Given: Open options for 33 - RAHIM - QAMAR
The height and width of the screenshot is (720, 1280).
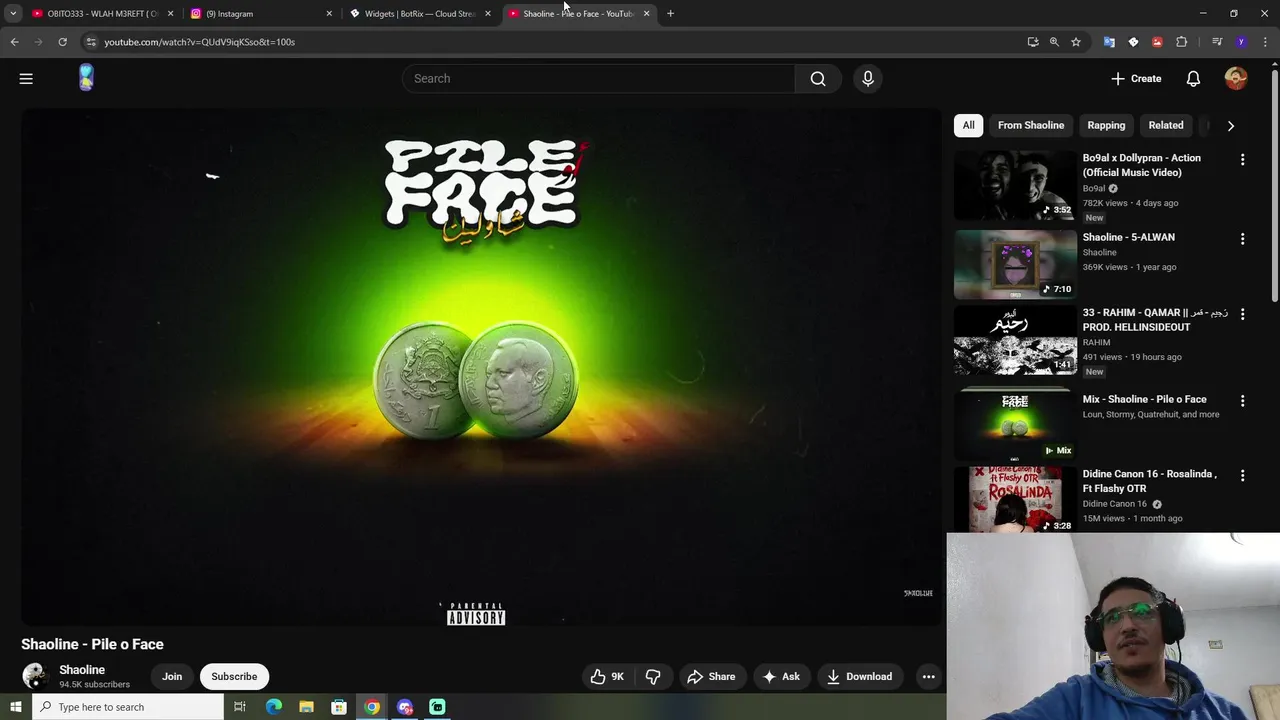Looking at the screenshot, I should [x=1243, y=314].
